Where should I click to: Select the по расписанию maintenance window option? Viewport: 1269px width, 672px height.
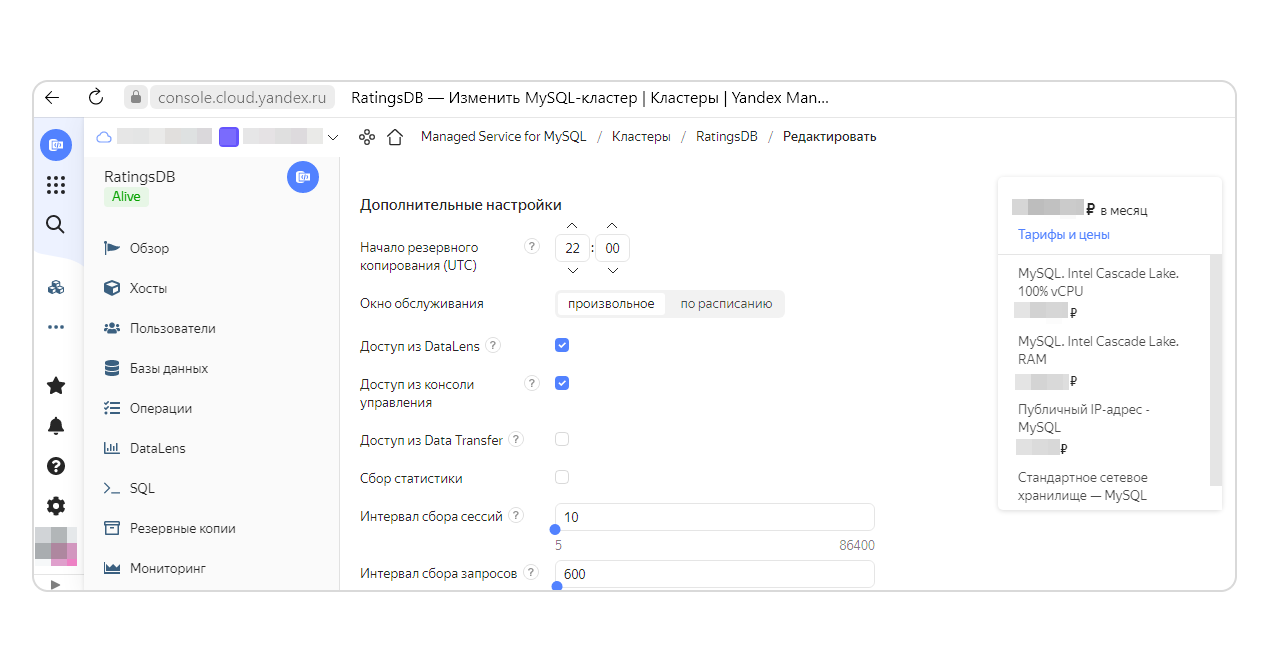pyautogui.click(x=726, y=304)
